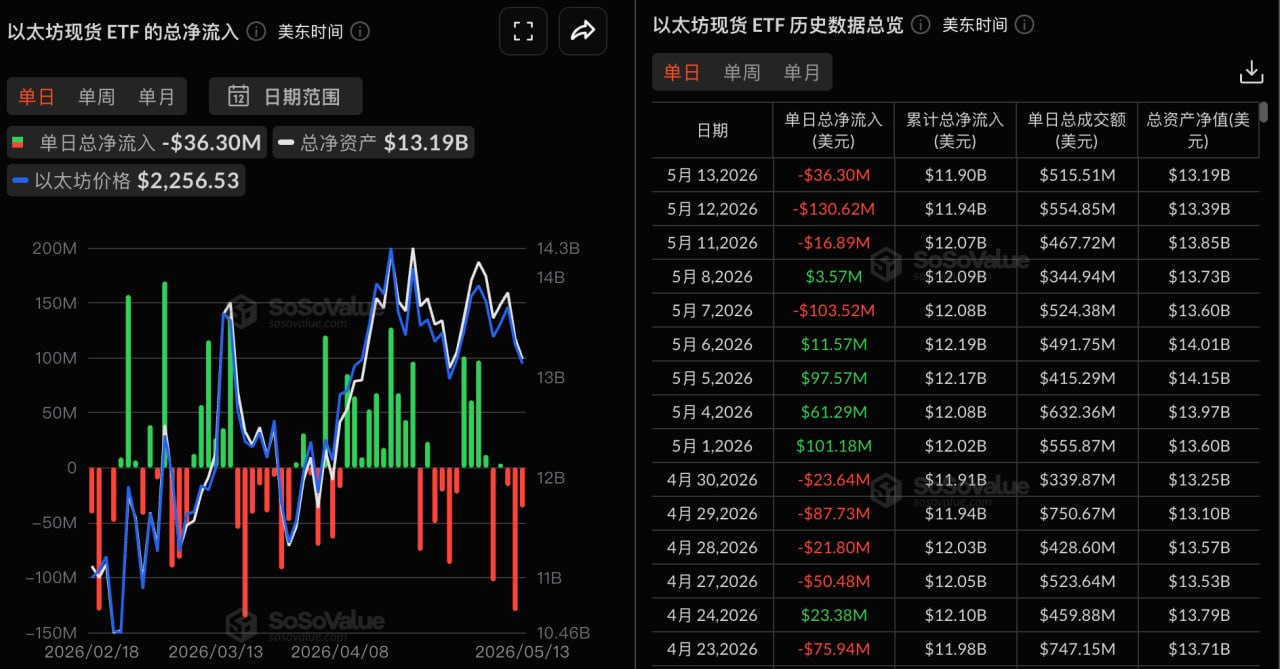Select the 5月 13,2026 date cell
The height and width of the screenshot is (669, 1280).
pos(712,175)
